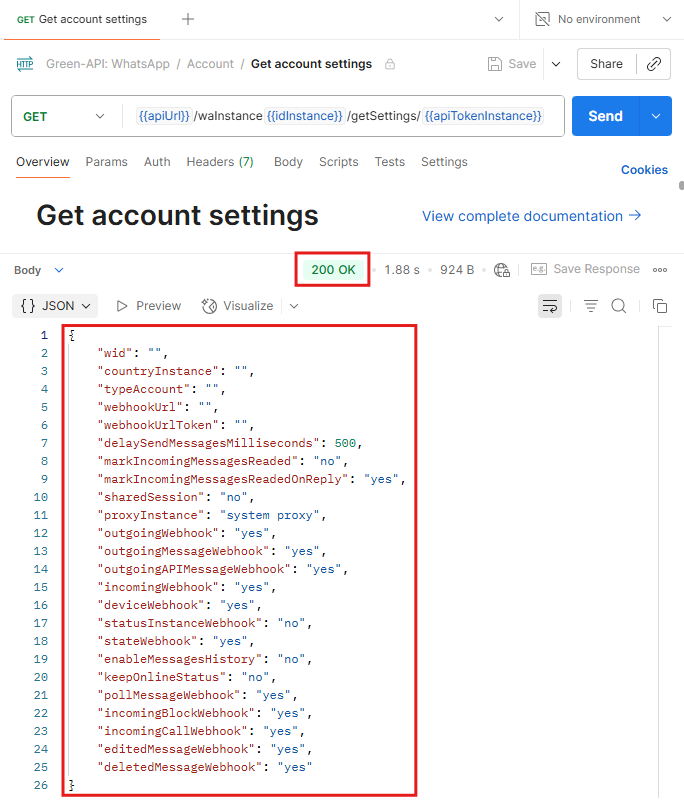
Task: Open the response more options ellipsis
Action: click(660, 270)
